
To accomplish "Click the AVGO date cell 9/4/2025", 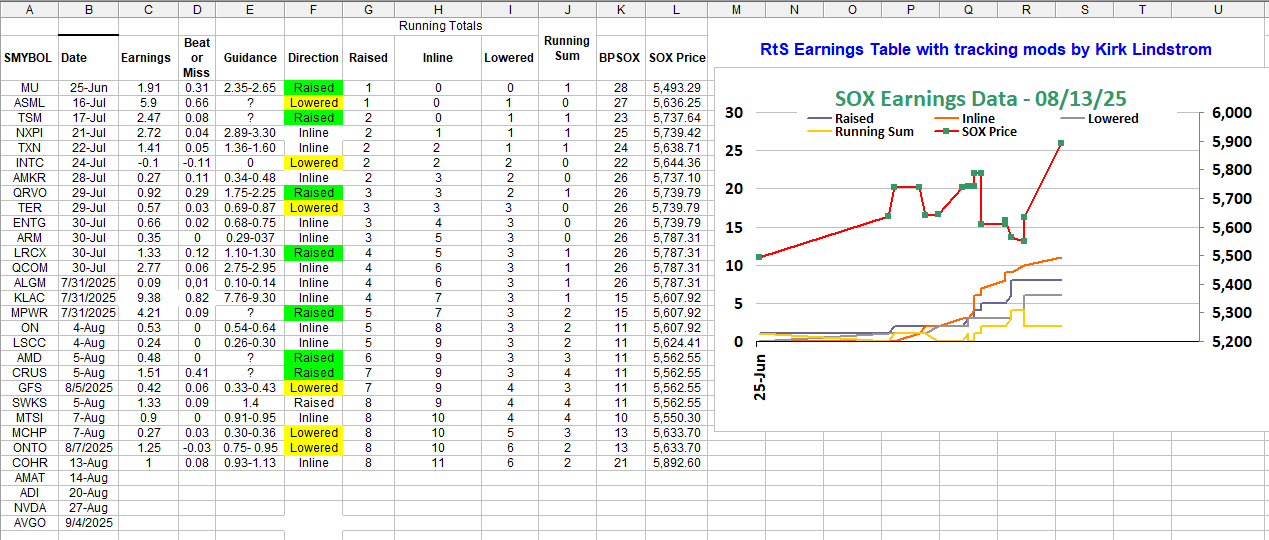I will [x=88, y=523].
